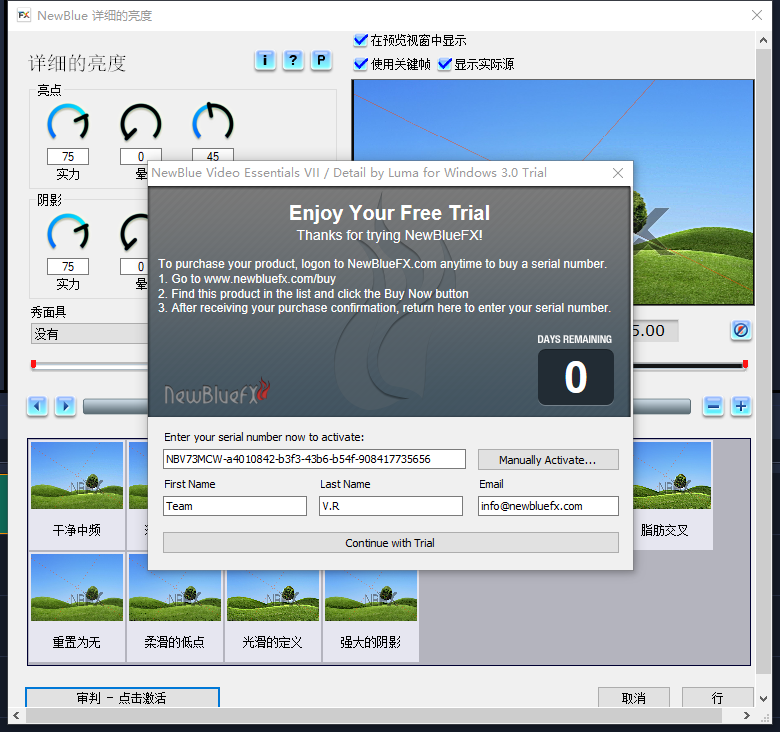Open the '秀面具' dropdown showing 没有

coord(90,334)
